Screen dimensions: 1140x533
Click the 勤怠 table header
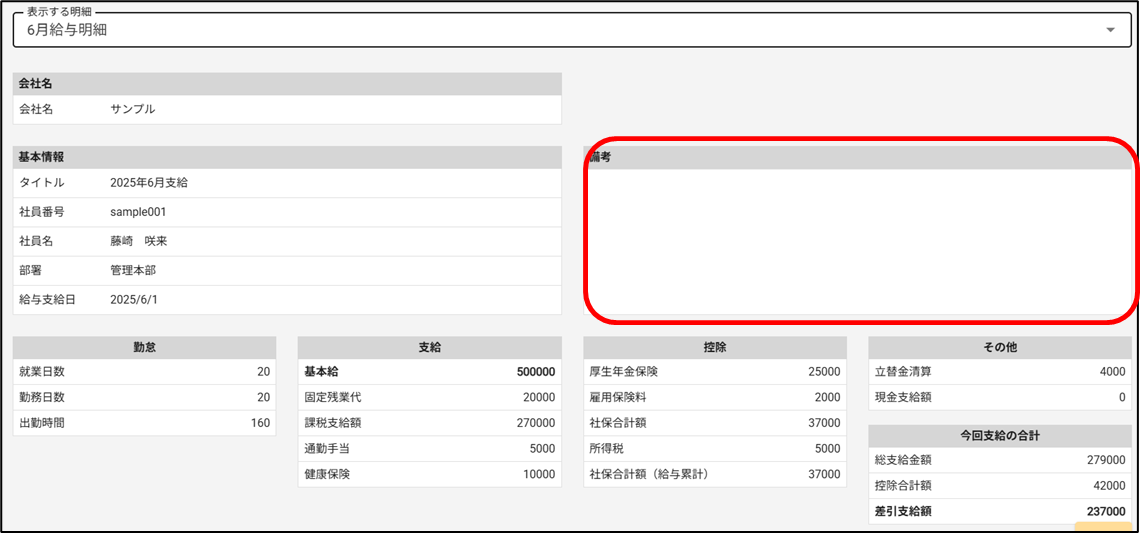click(x=144, y=347)
